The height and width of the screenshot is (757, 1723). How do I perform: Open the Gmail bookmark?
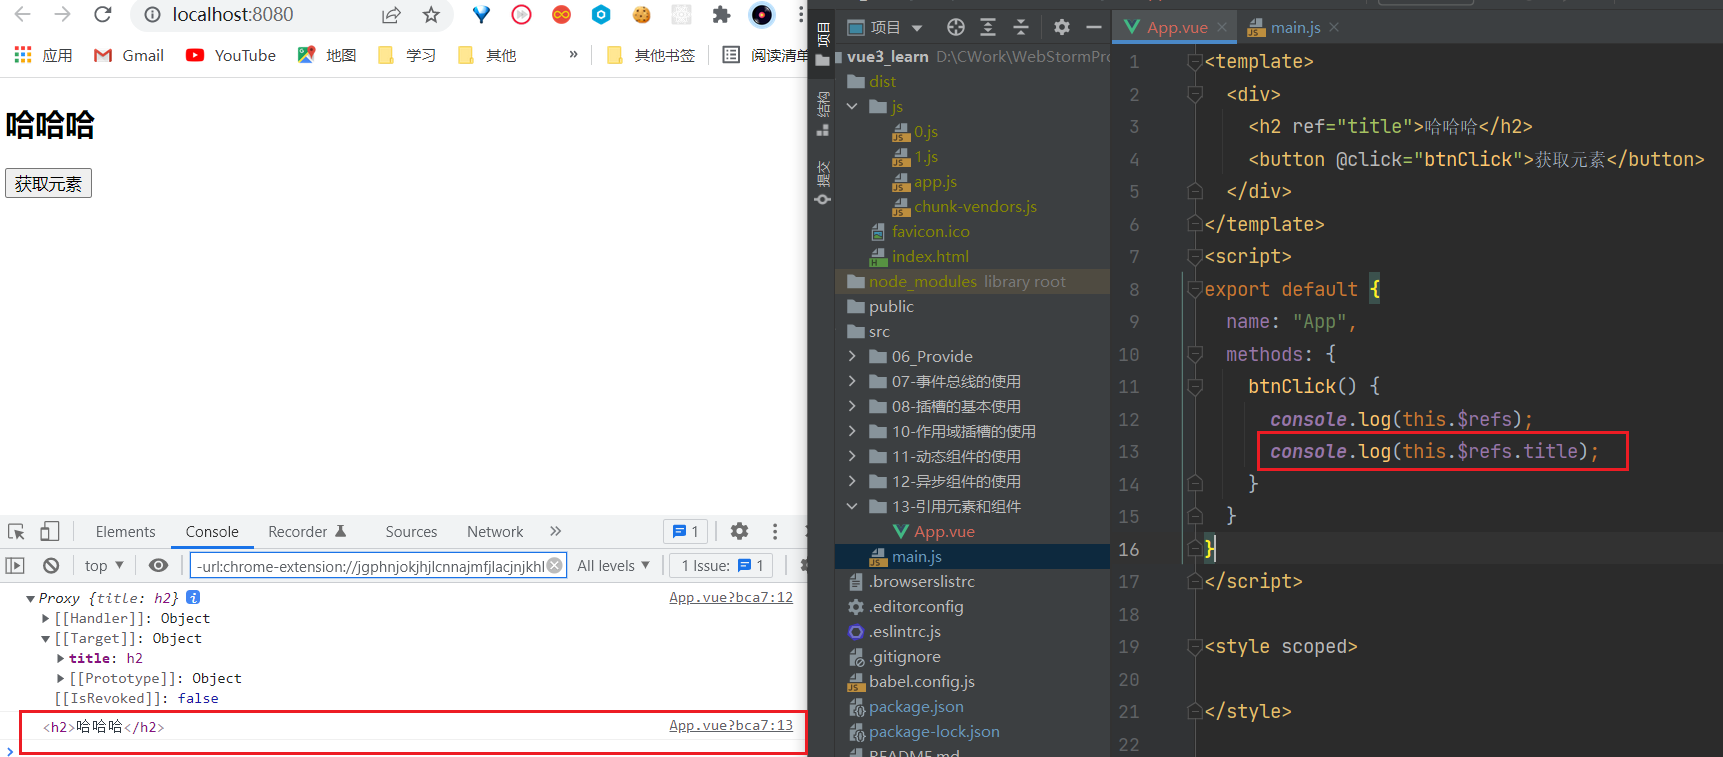point(129,55)
